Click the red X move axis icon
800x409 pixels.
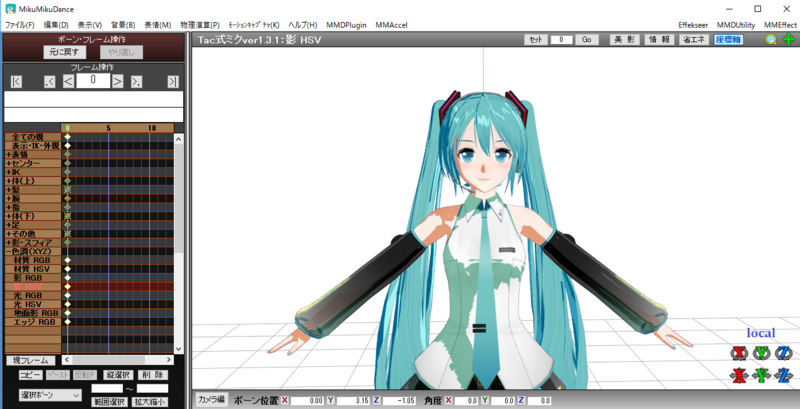(x=739, y=375)
